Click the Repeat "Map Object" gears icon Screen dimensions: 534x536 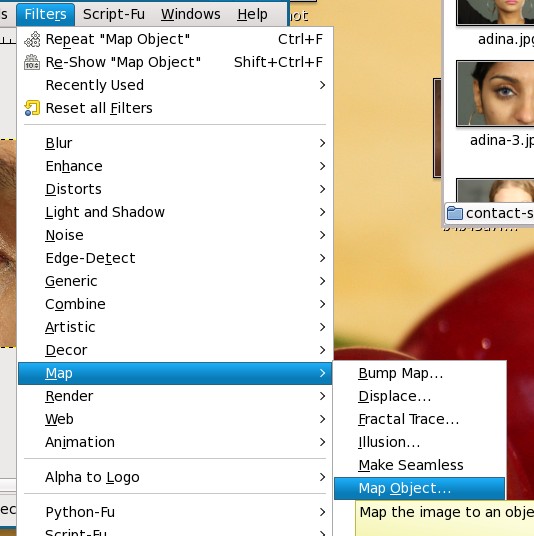click(x=32, y=39)
